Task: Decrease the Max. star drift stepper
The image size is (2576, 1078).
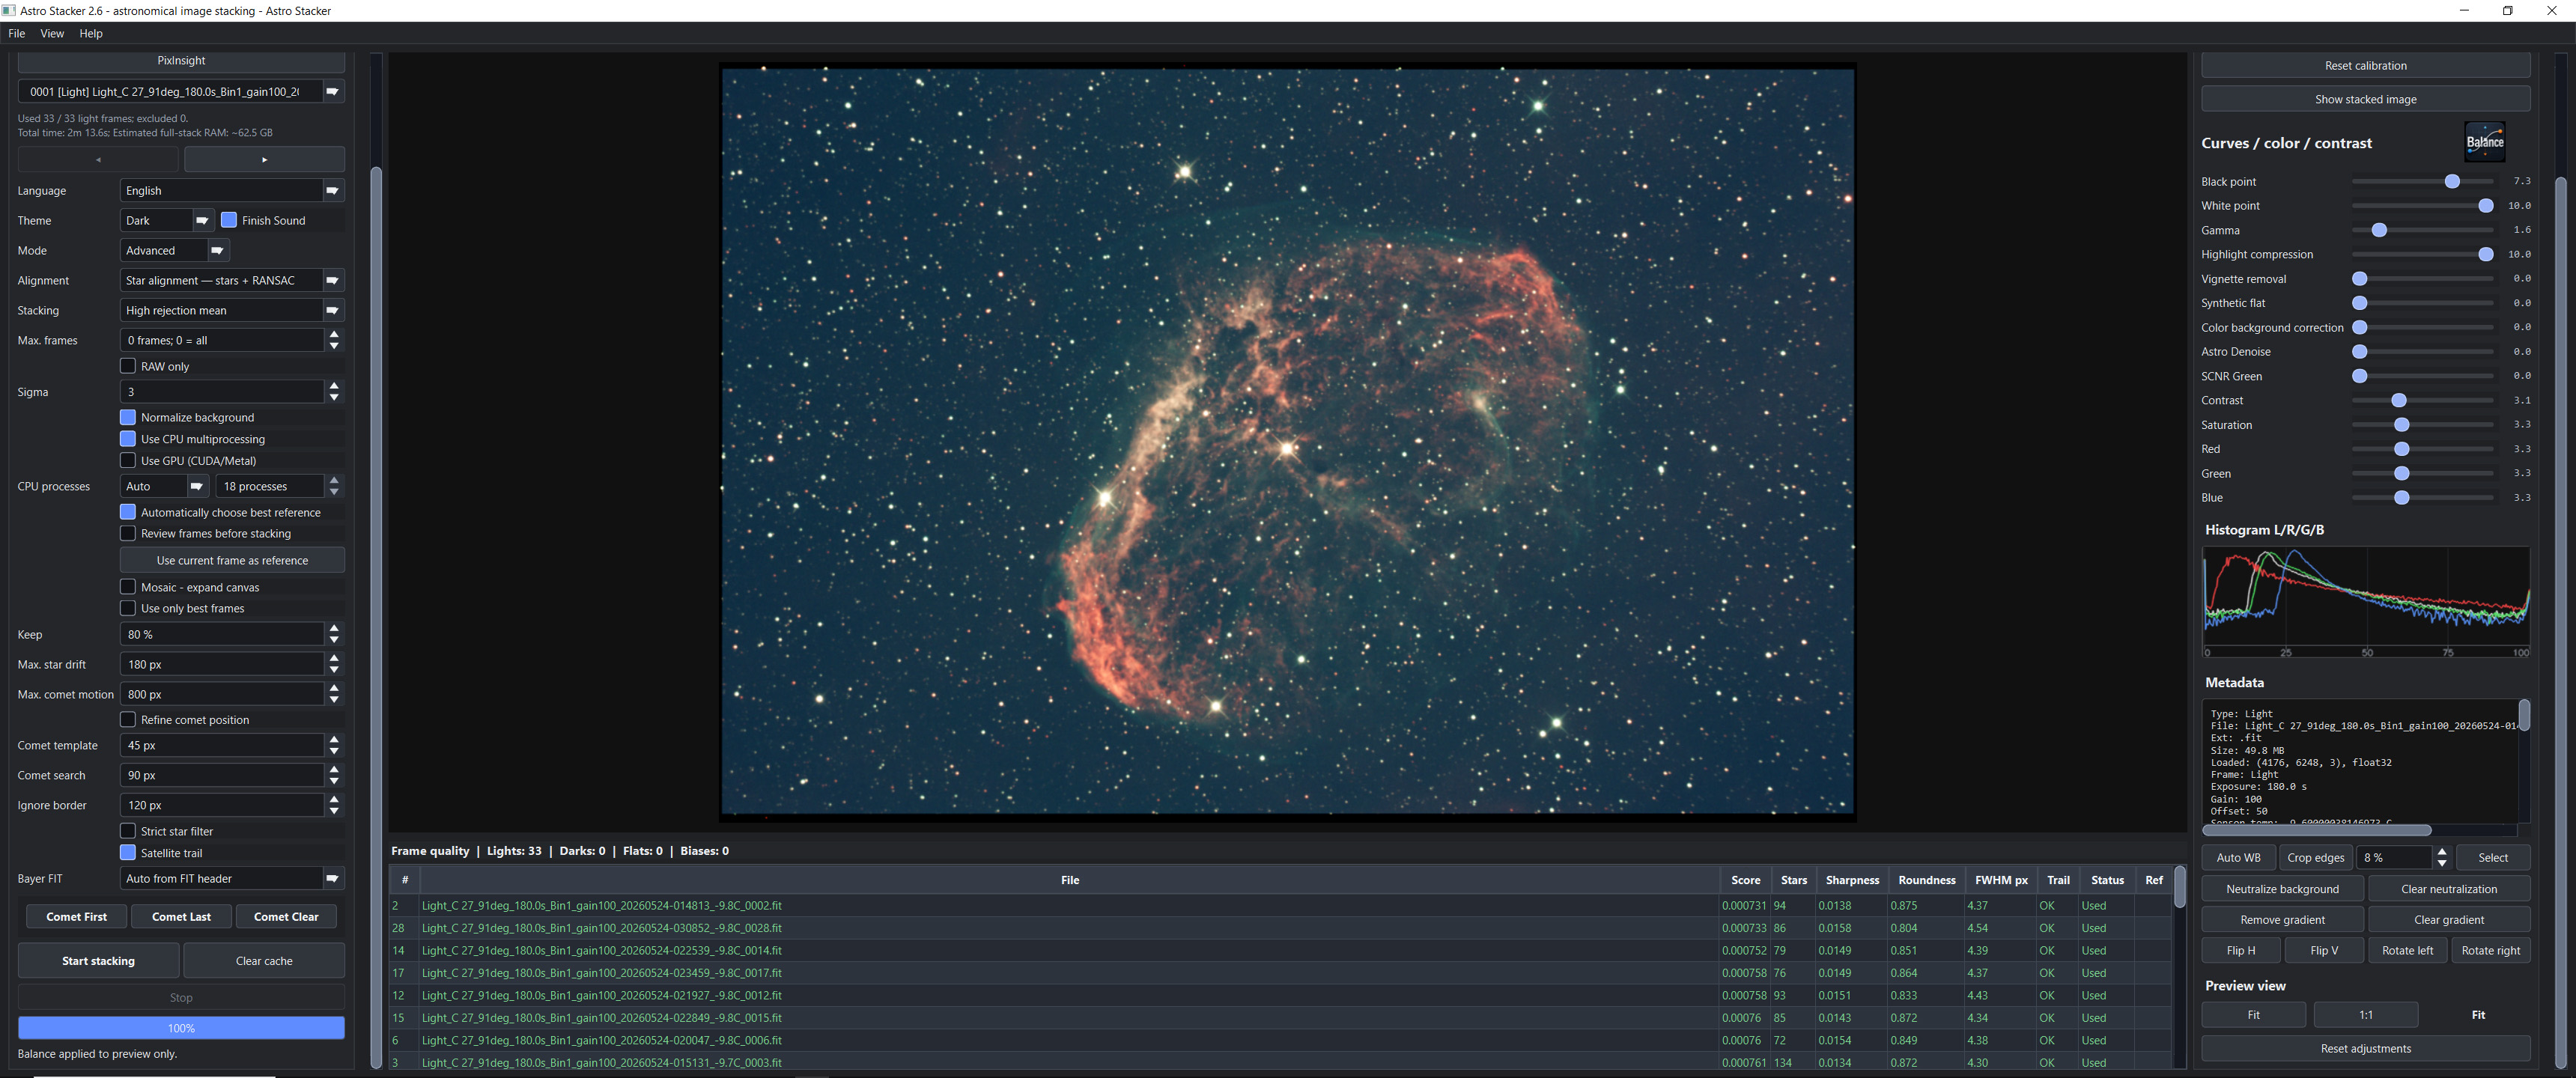Action: point(334,670)
